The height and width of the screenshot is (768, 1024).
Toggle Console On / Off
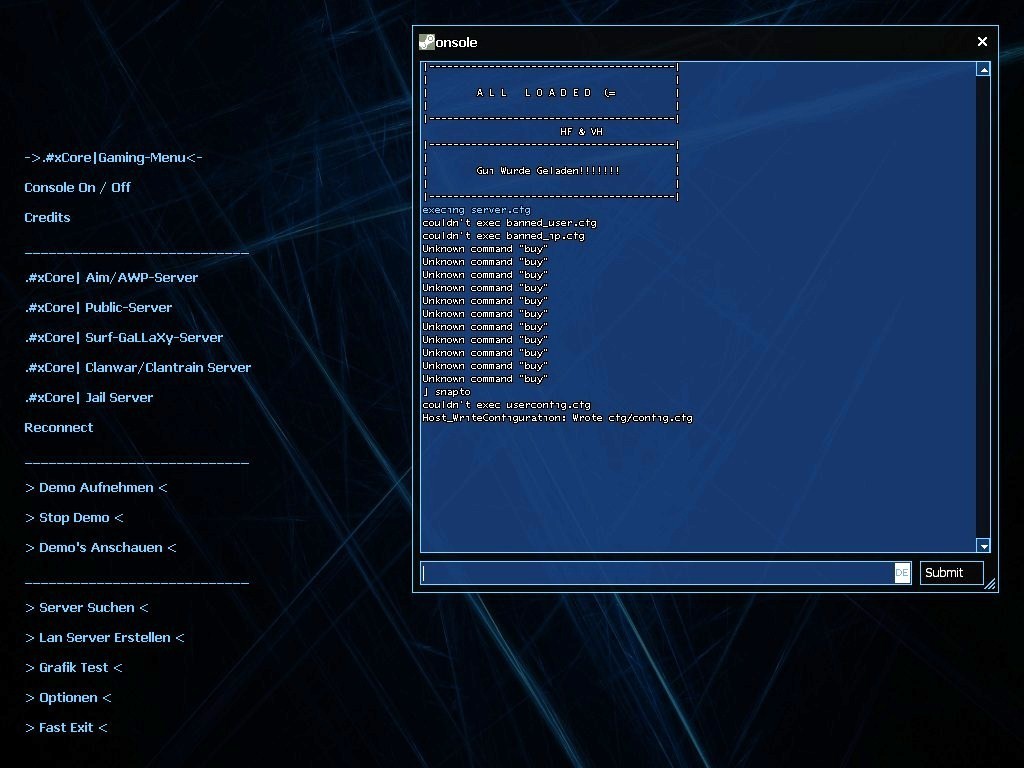coord(77,187)
